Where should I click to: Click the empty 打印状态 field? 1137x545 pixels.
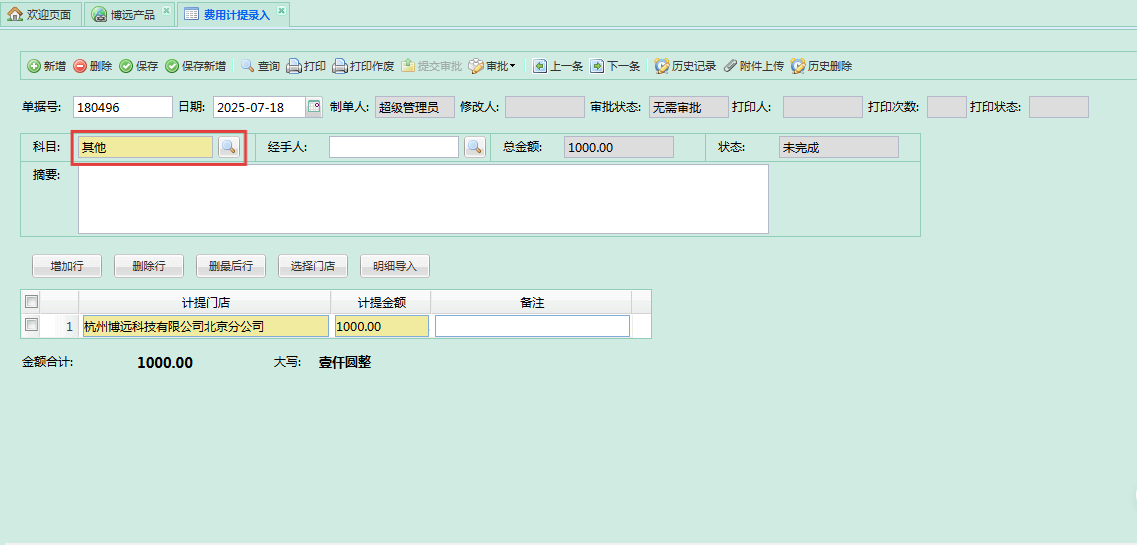point(1059,107)
